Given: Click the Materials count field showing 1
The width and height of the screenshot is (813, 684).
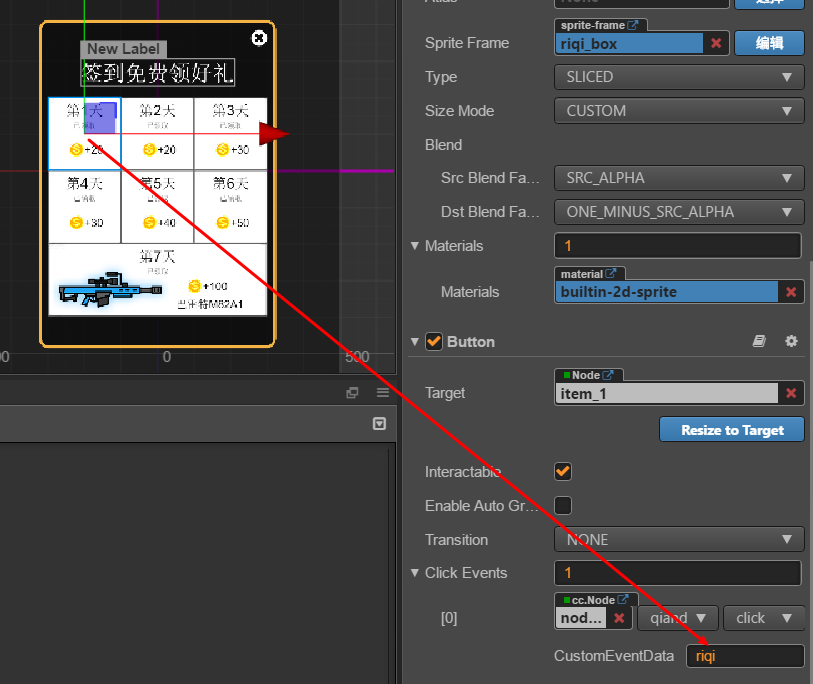Looking at the screenshot, I should 677,245.
